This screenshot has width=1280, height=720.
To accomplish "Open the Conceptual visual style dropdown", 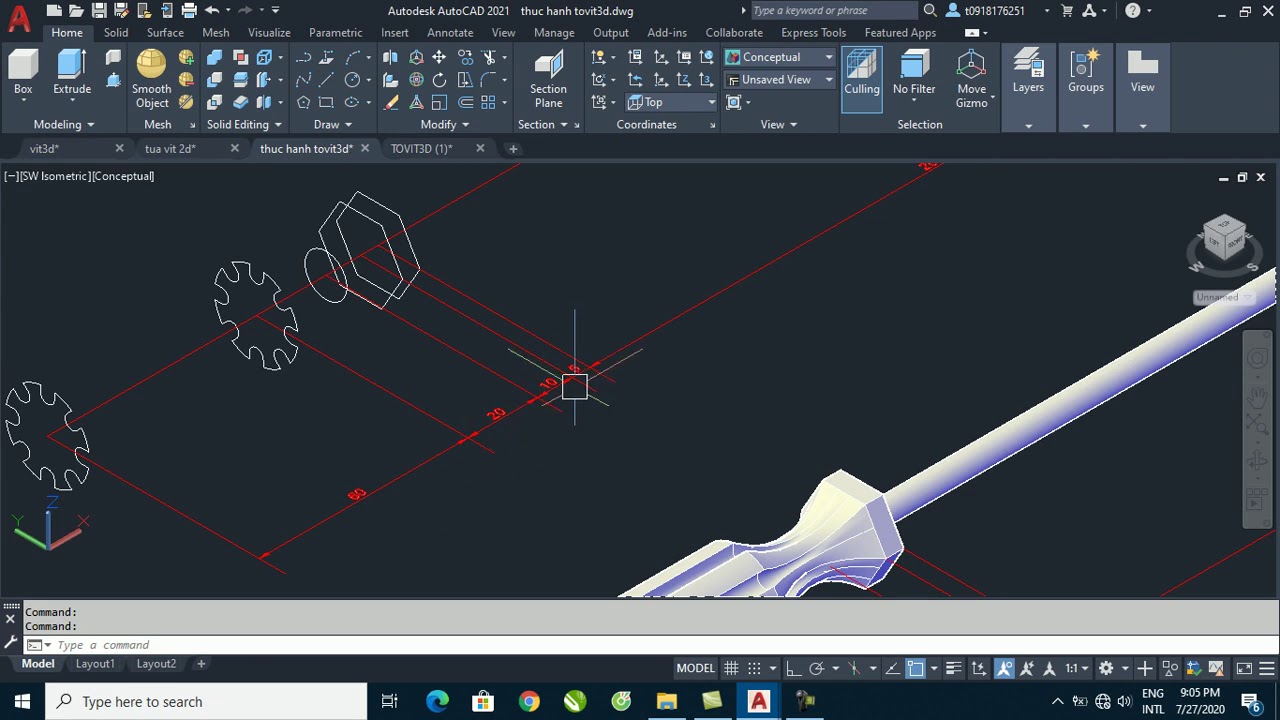I will pos(779,57).
